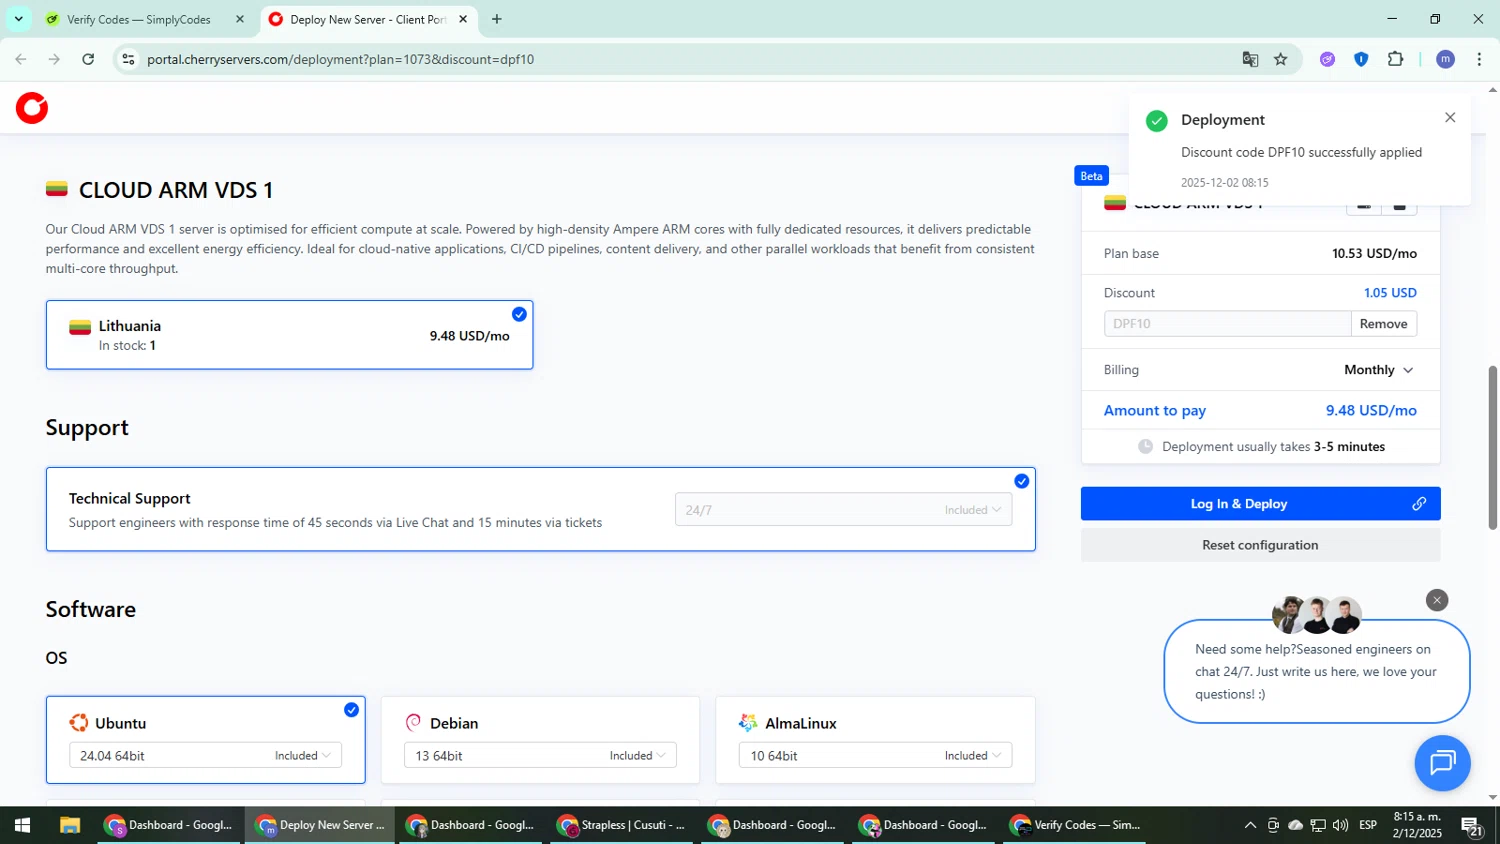
Task: Click the taskbar clock 8:15 a. m.
Action: pos(1417,817)
